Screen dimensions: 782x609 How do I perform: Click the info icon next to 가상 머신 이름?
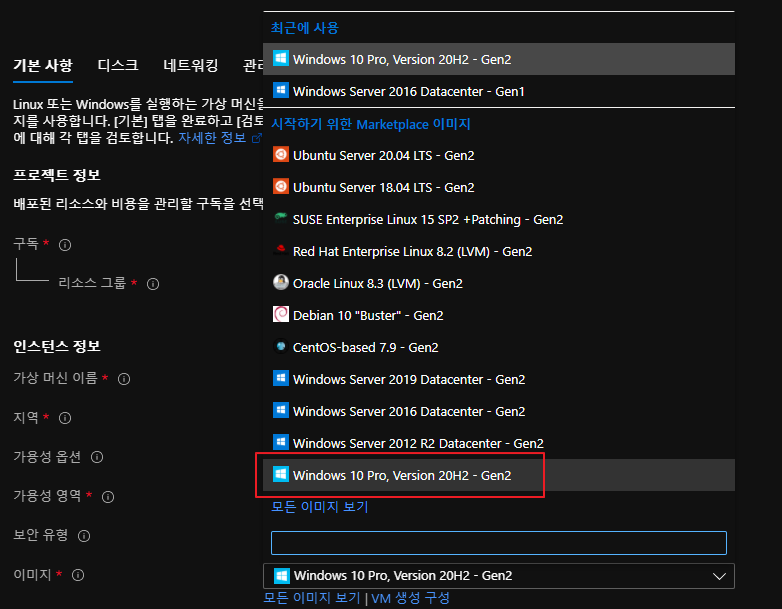tap(124, 379)
